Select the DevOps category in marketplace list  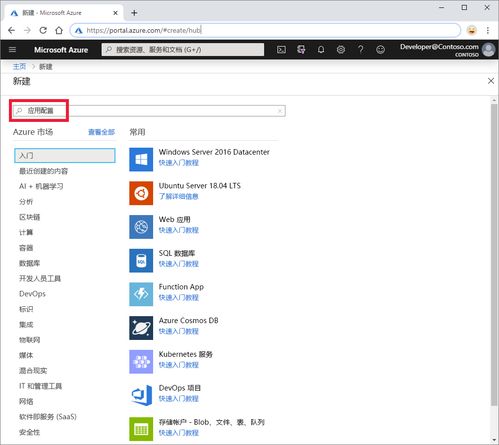[x=32, y=294]
